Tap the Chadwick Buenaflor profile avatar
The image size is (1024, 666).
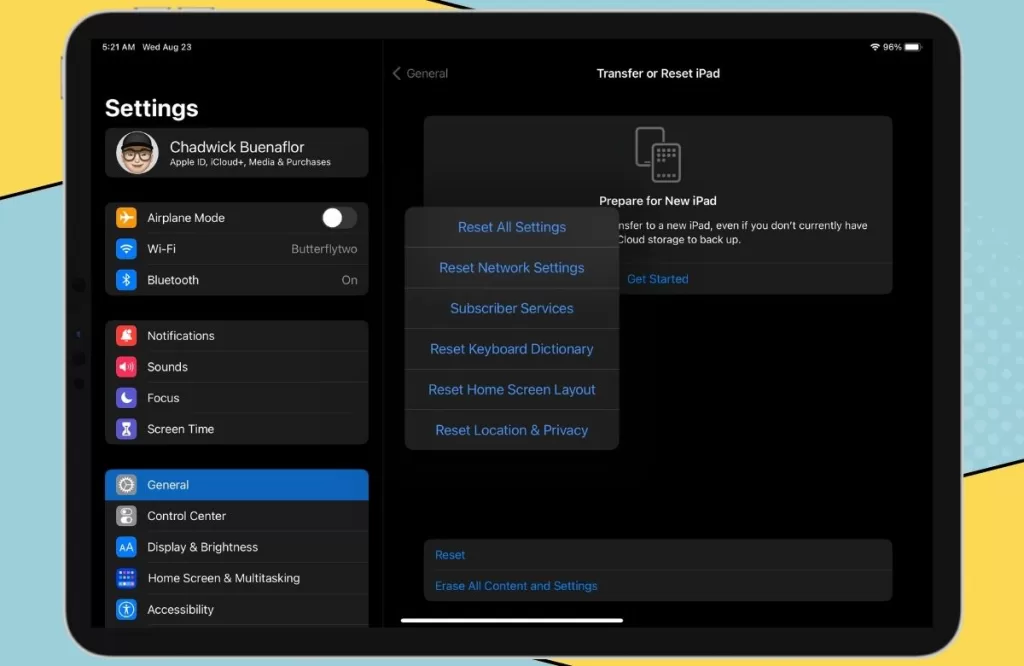point(137,153)
